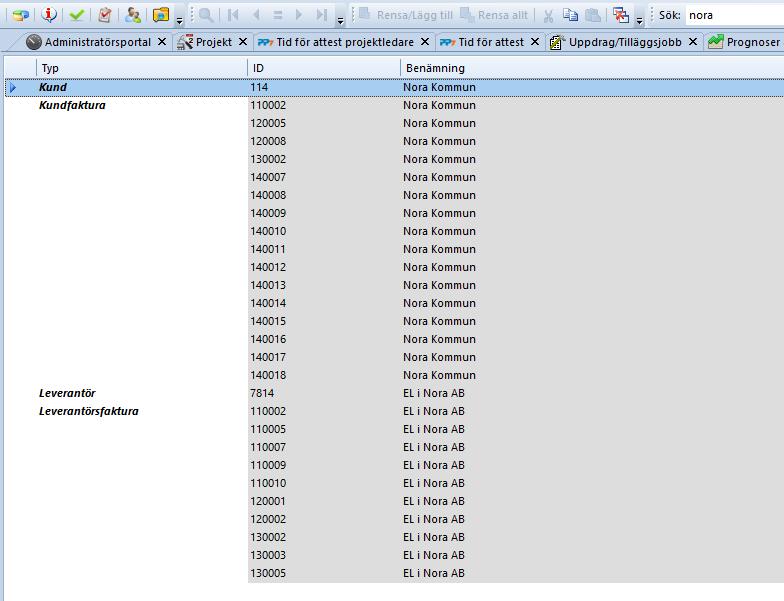
Task: Click the scissors cut icon
Action: pos(548,16)
